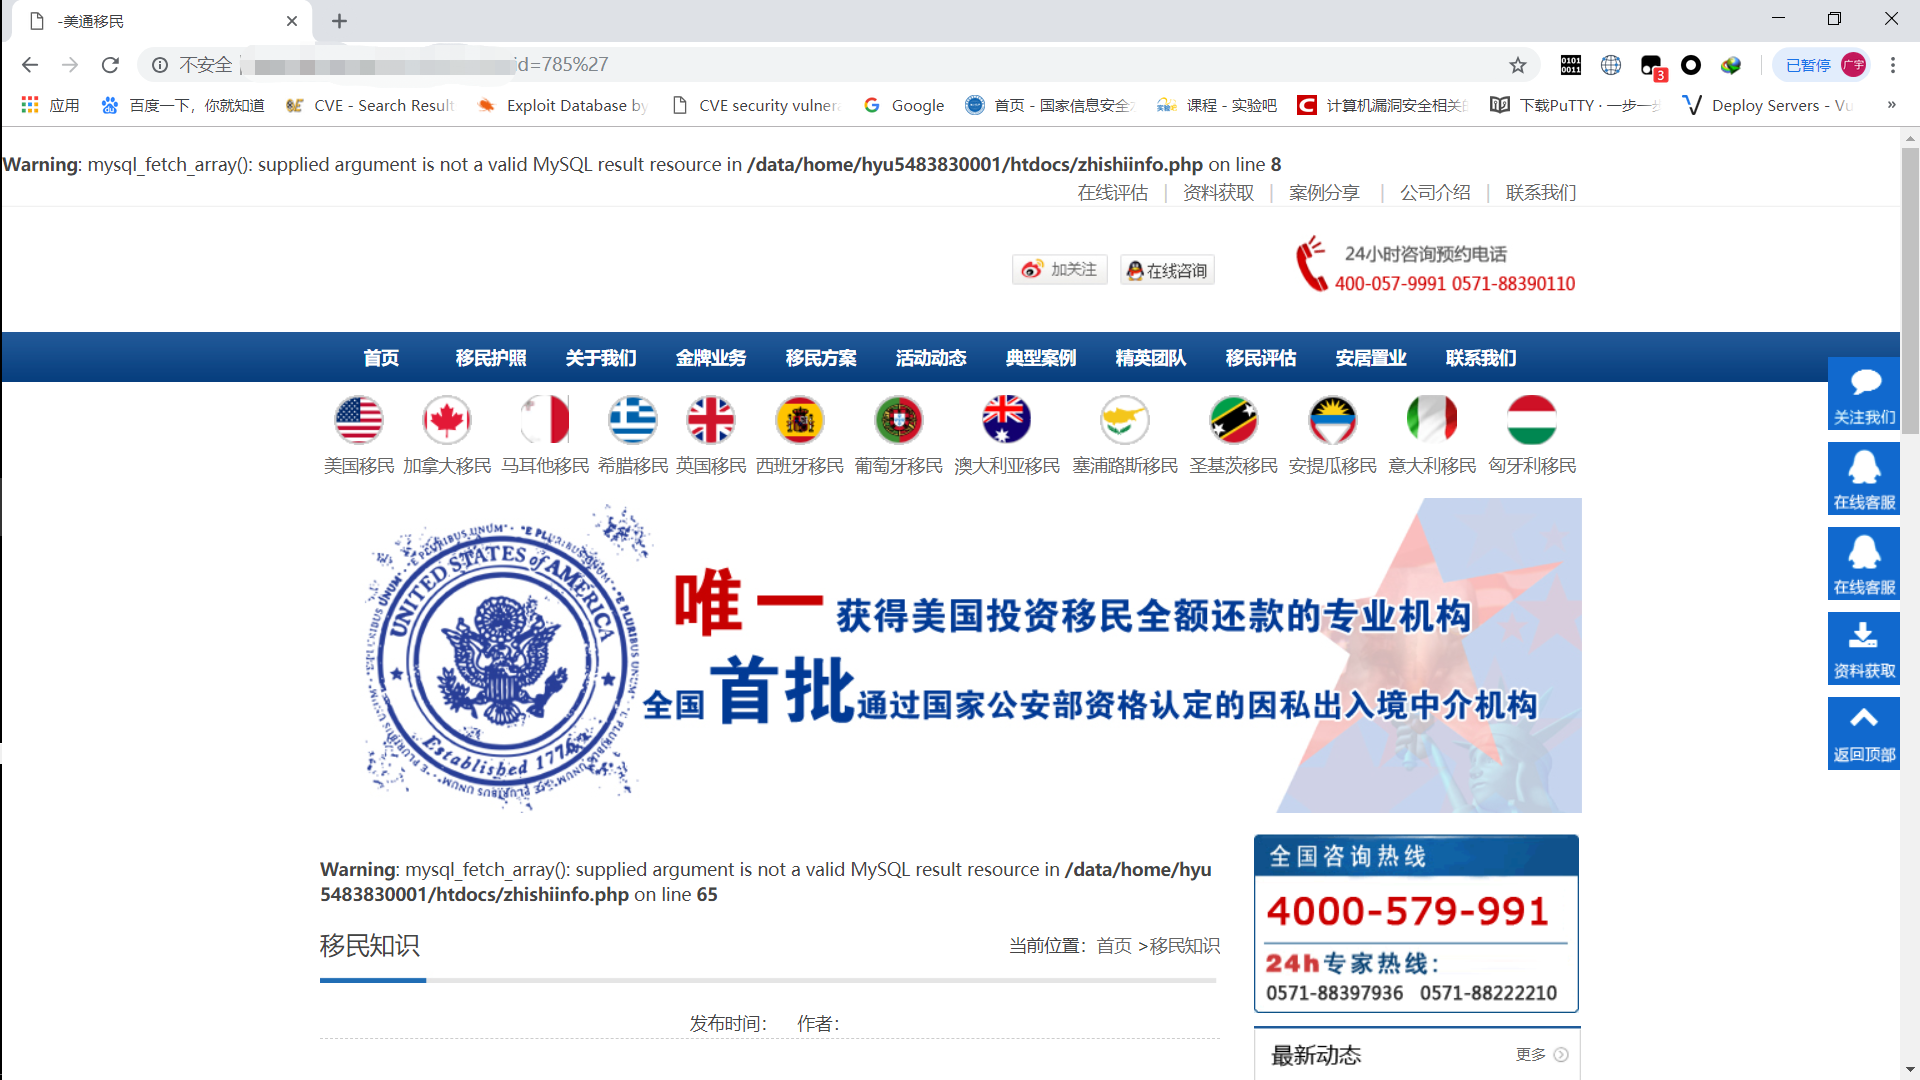The width and height of the screenshot is (1920, 1080).
Task: Bookmark this page with the star icon
Action: 1518,65
